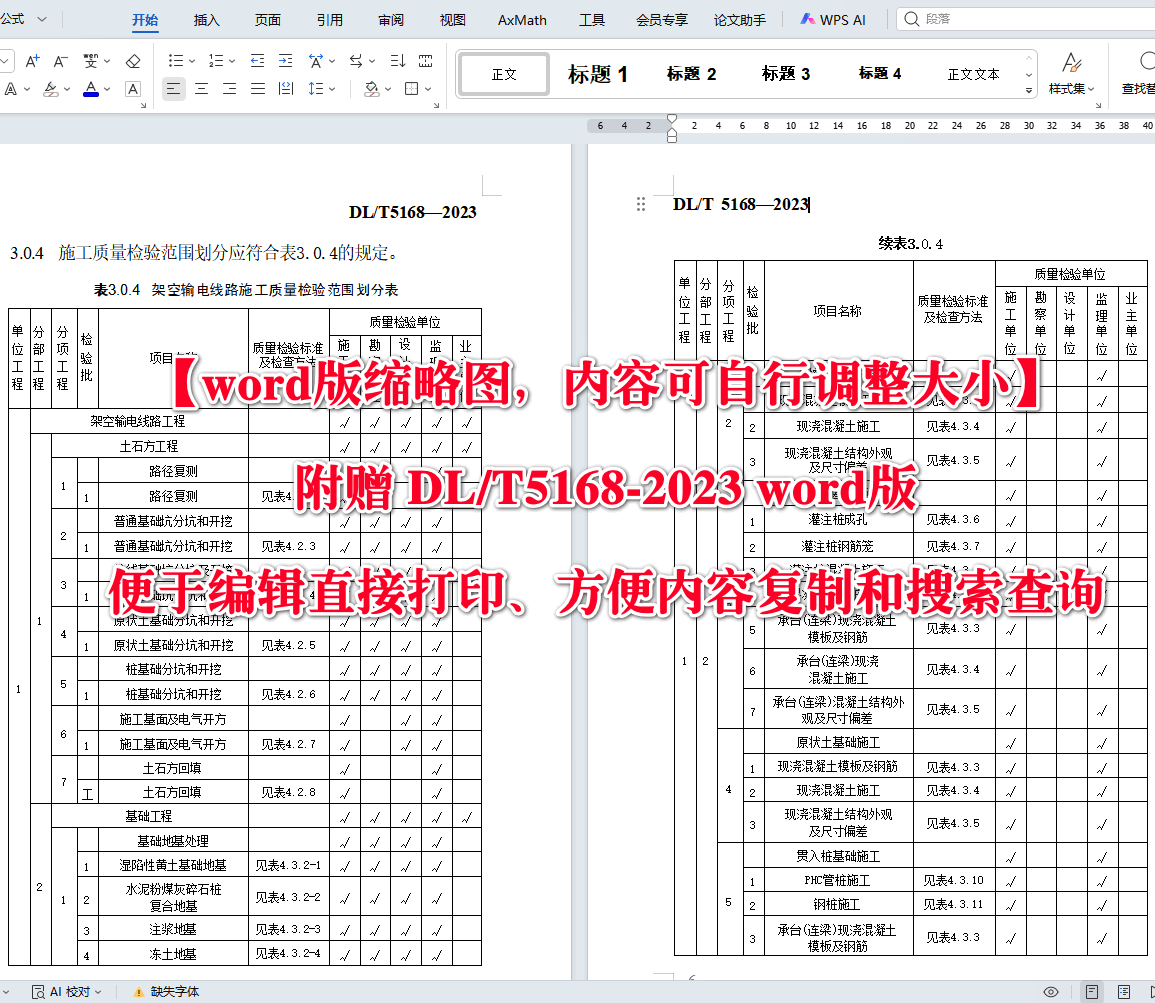This screenshot has height=1003, width=1155.
Task: Insert a numbered list
Action: tap(216, 61)
